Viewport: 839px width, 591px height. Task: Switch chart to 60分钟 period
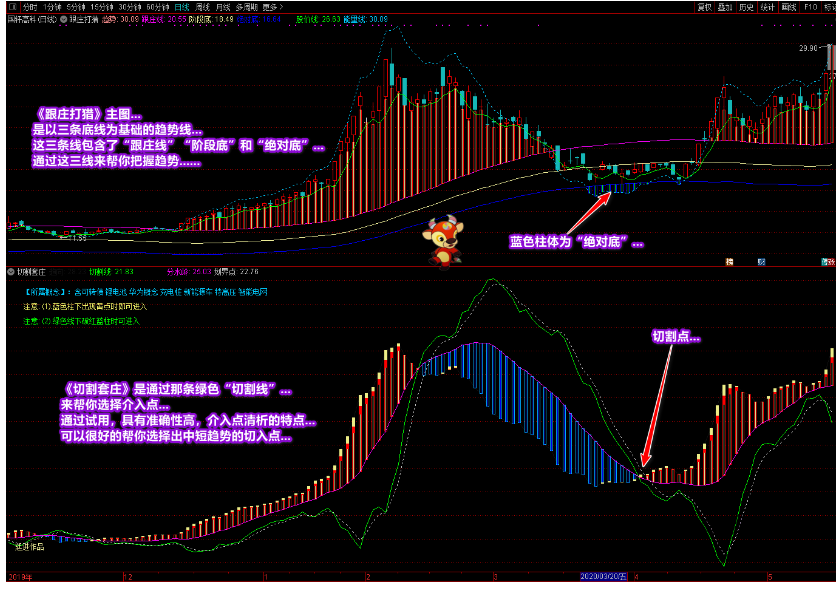tap(157, 6)
